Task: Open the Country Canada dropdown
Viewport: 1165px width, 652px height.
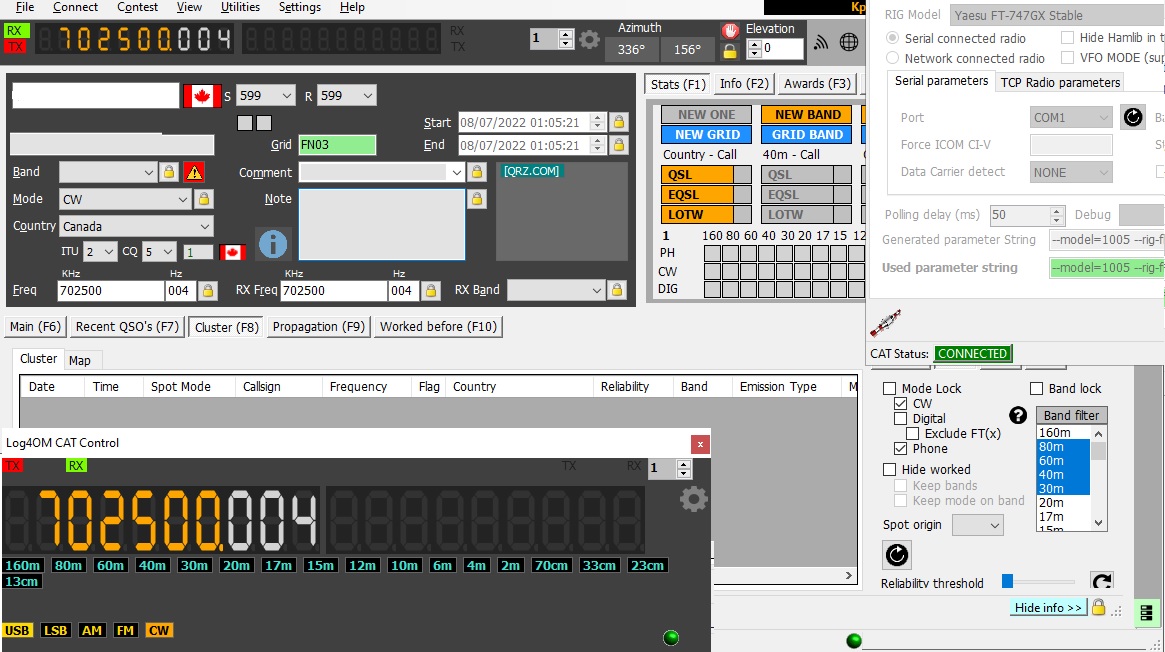Action: [x=136, y=226]
